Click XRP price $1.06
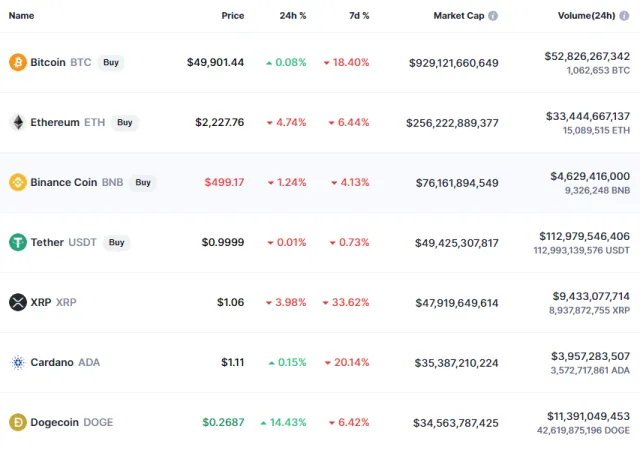640x450 pixels. [231, 303]
